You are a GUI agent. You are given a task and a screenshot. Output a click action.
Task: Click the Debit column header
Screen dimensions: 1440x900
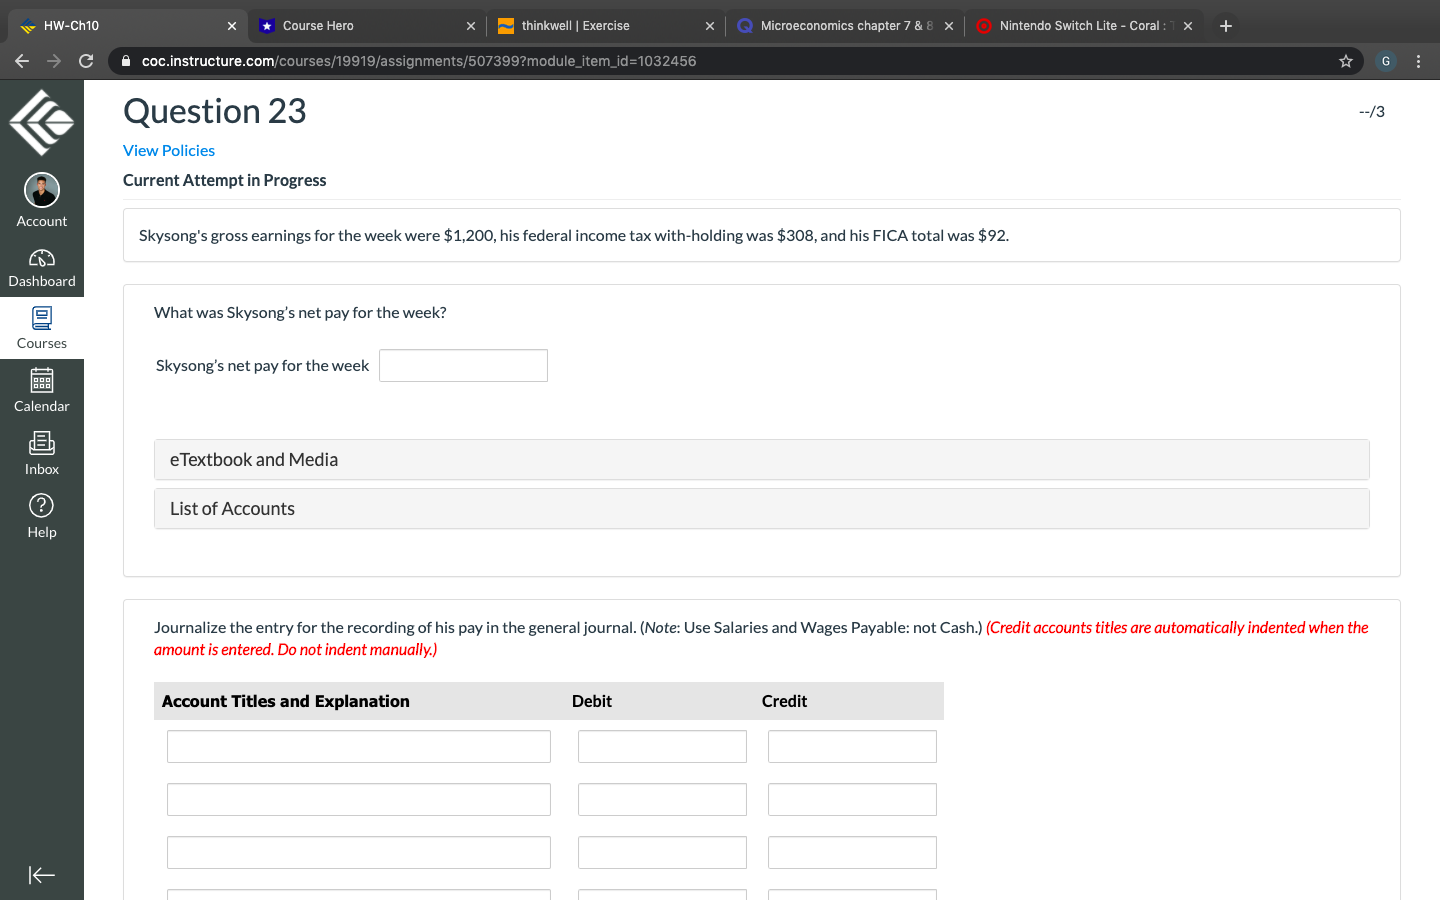(x=592, y=701)
